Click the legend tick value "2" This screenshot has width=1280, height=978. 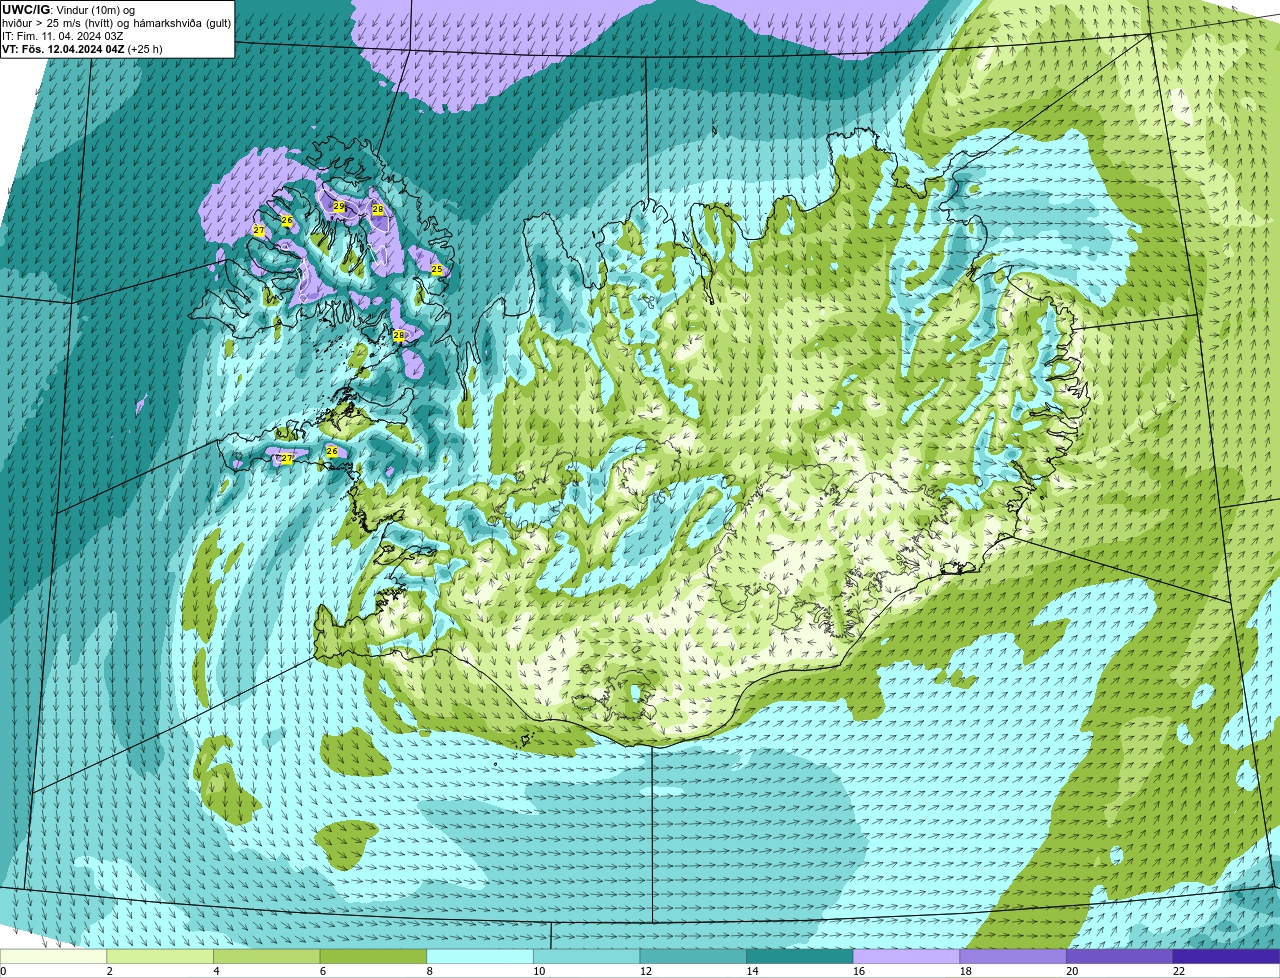coord(109,971)
